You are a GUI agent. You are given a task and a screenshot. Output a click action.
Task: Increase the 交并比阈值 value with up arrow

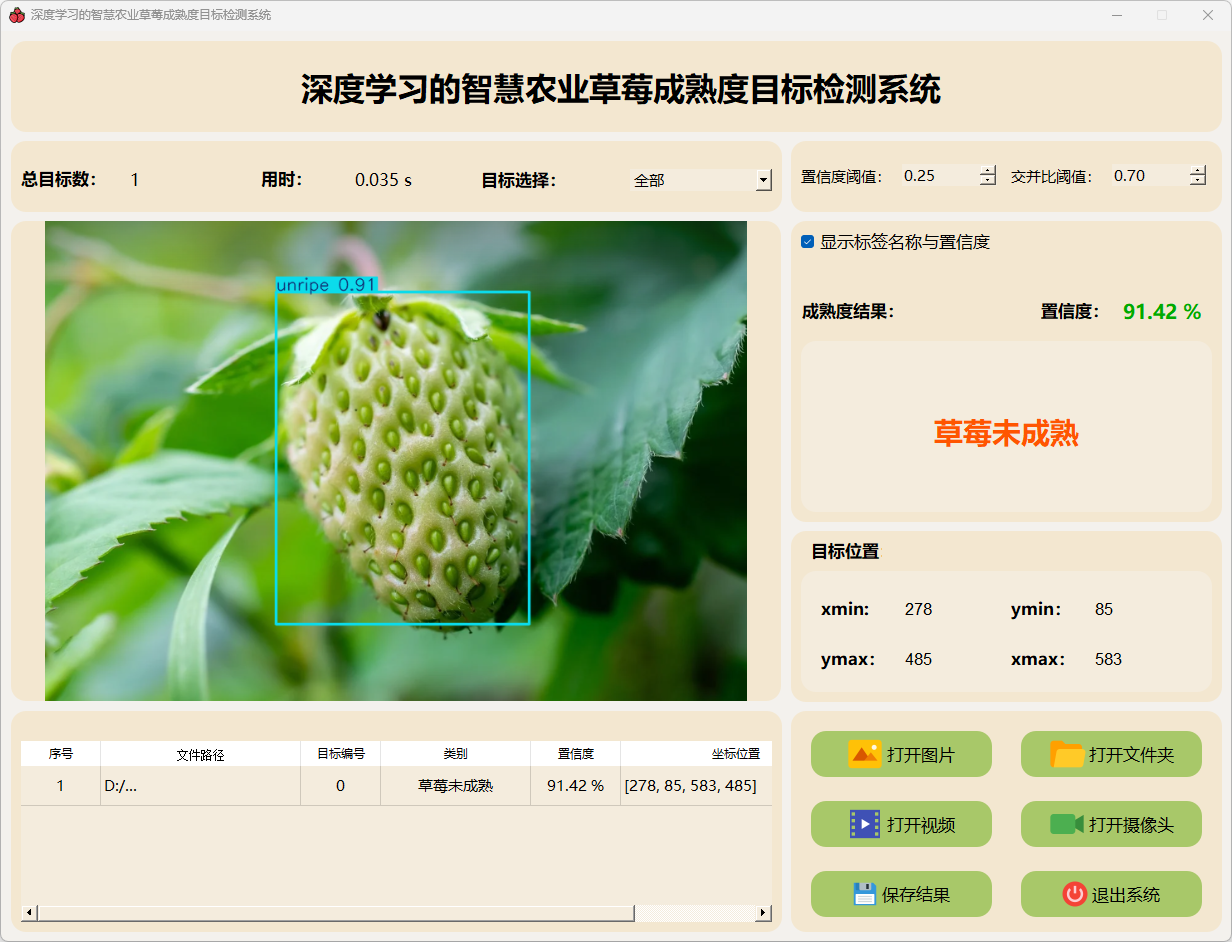(1198, 170)
